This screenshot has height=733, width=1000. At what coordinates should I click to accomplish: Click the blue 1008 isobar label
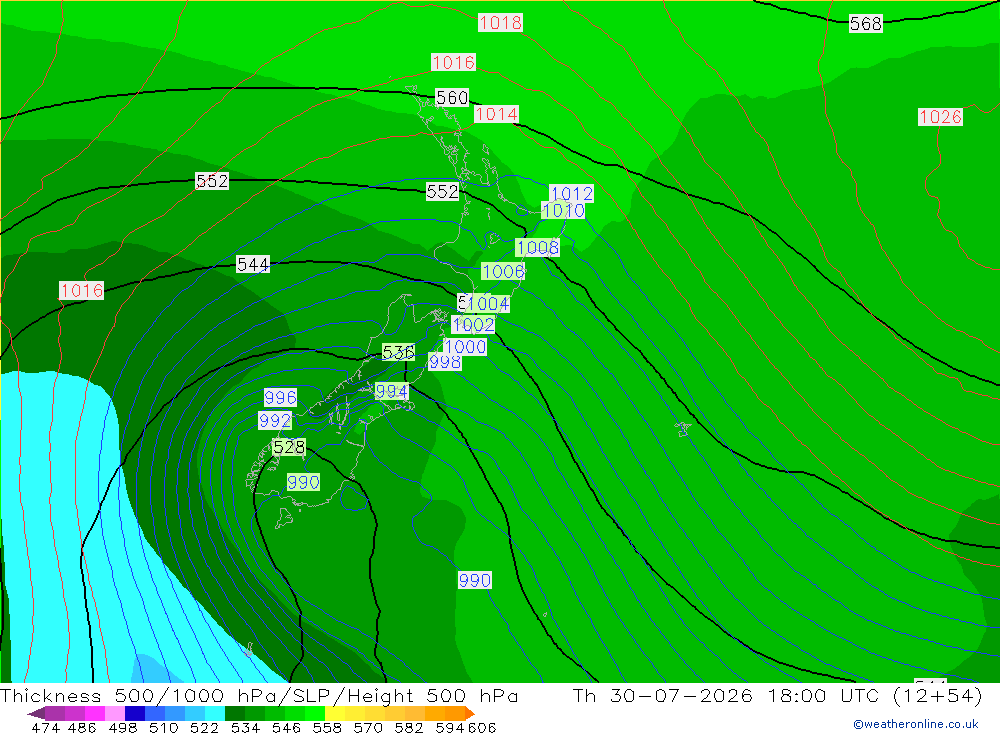point(538,248)
